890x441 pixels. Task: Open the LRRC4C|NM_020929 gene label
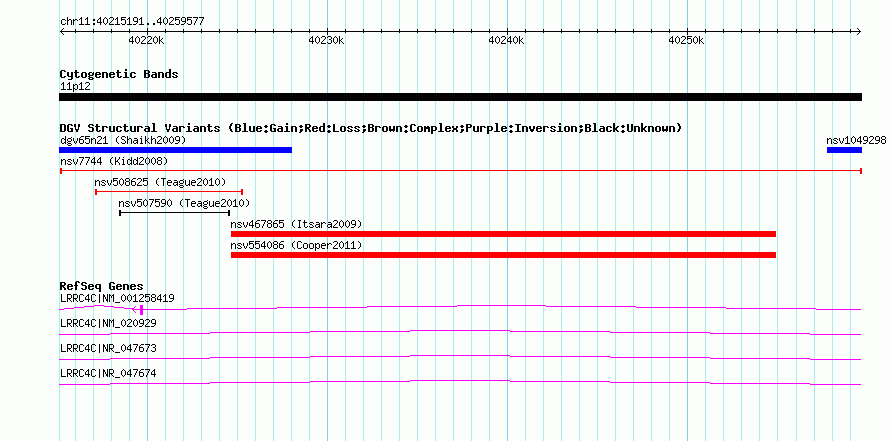click(108, 324)
